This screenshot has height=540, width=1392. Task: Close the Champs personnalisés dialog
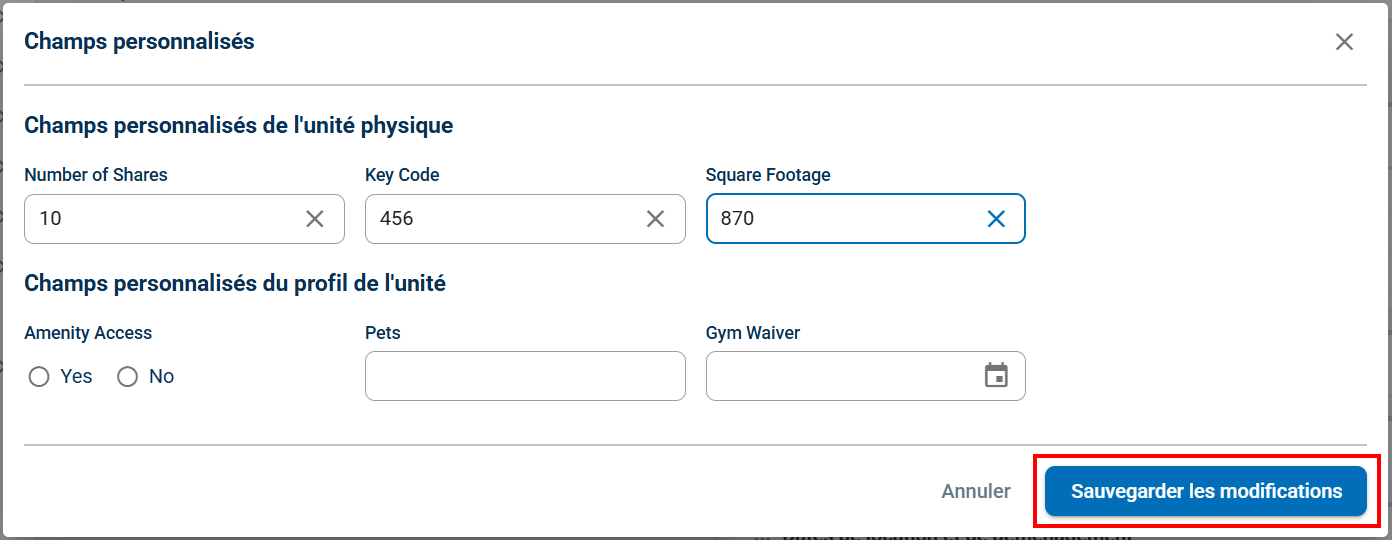click(x=1344, y=42)
